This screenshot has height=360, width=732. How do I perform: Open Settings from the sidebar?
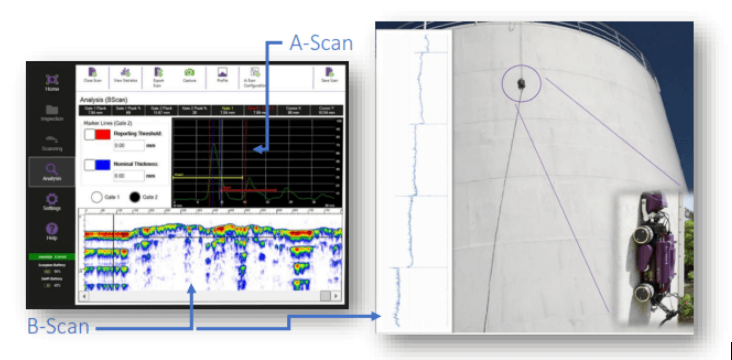52,199
